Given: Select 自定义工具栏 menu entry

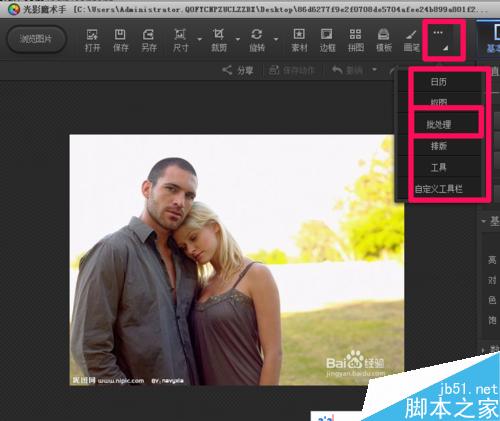Looking at the screenshot, I should pyautogui.click(x=439, y=189).
